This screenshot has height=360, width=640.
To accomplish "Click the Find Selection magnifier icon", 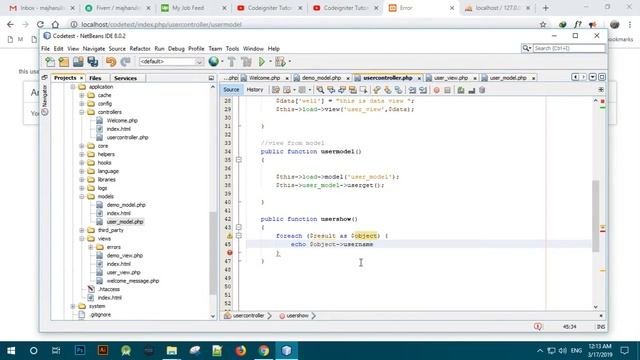I will coord(320,90).
